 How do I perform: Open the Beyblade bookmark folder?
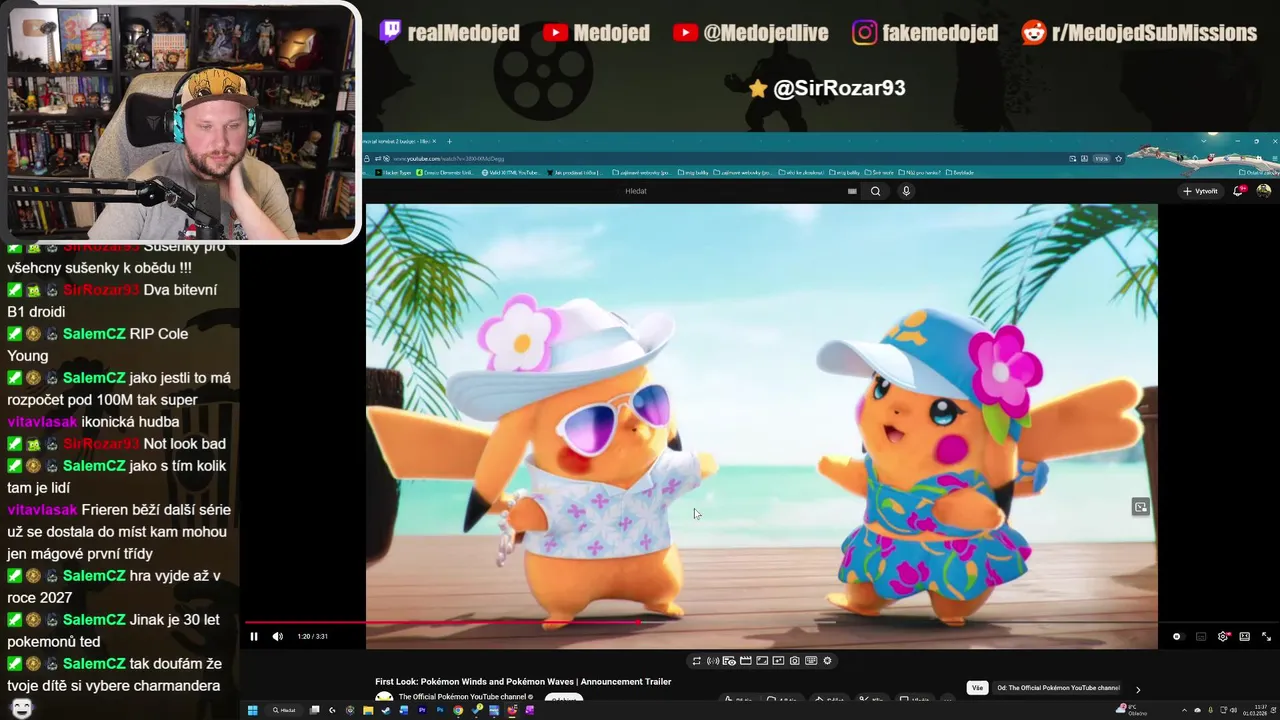961,173
